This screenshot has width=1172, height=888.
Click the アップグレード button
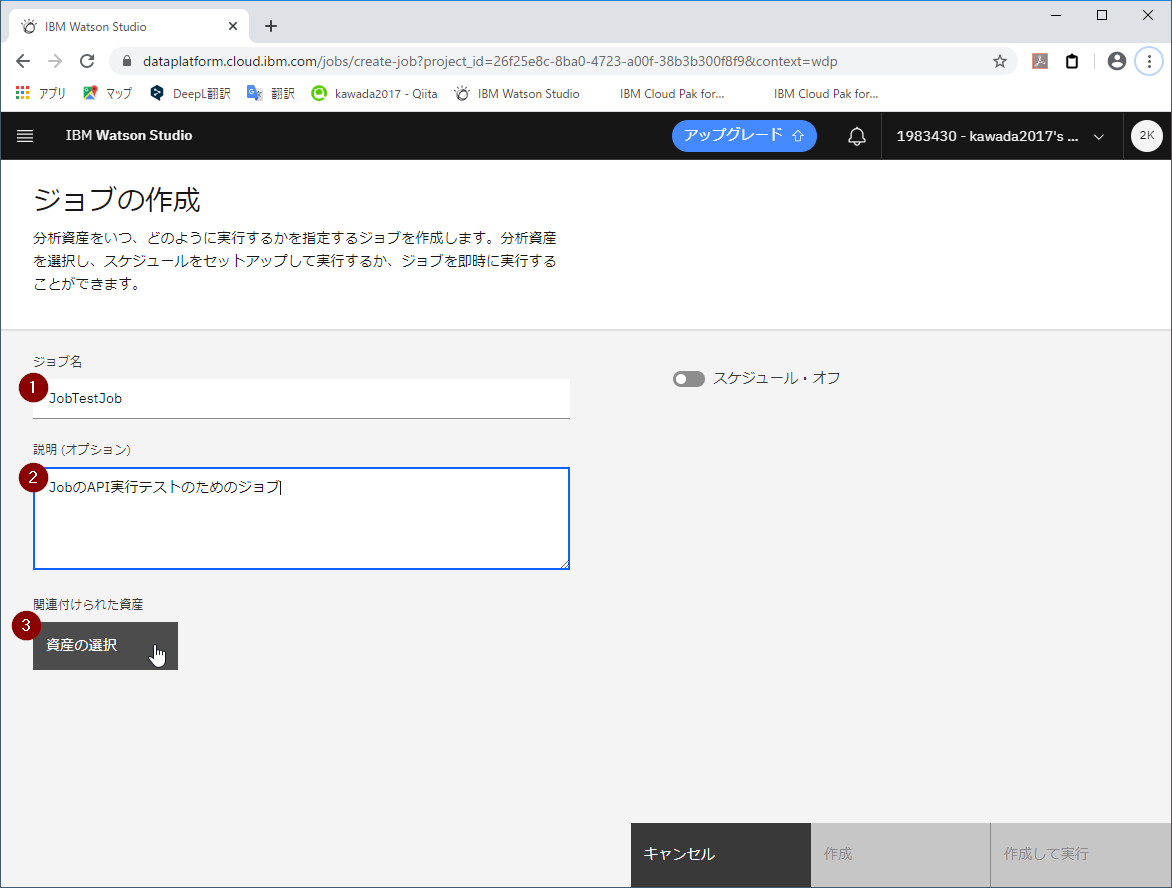(744, 136)
